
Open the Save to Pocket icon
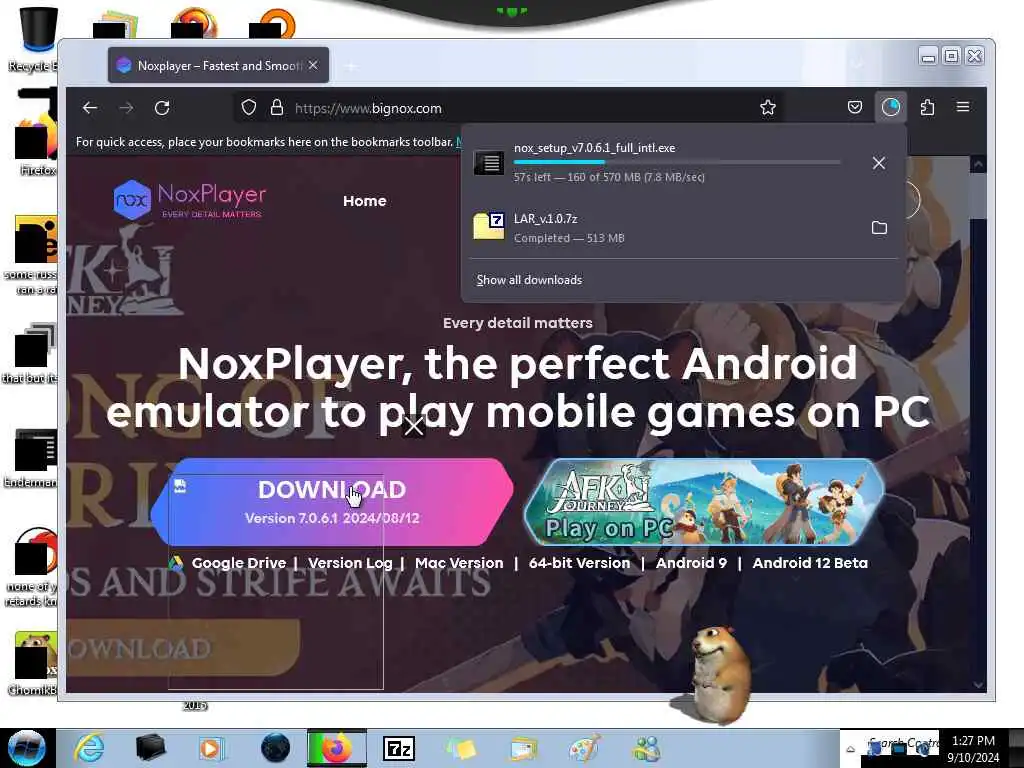855,107
